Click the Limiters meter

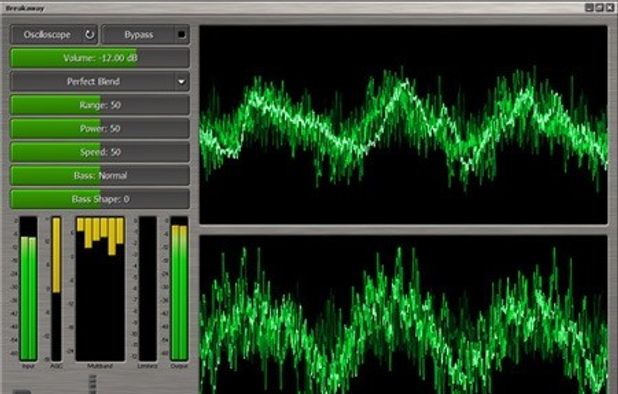pyautogui.click(x=148, y=288)
